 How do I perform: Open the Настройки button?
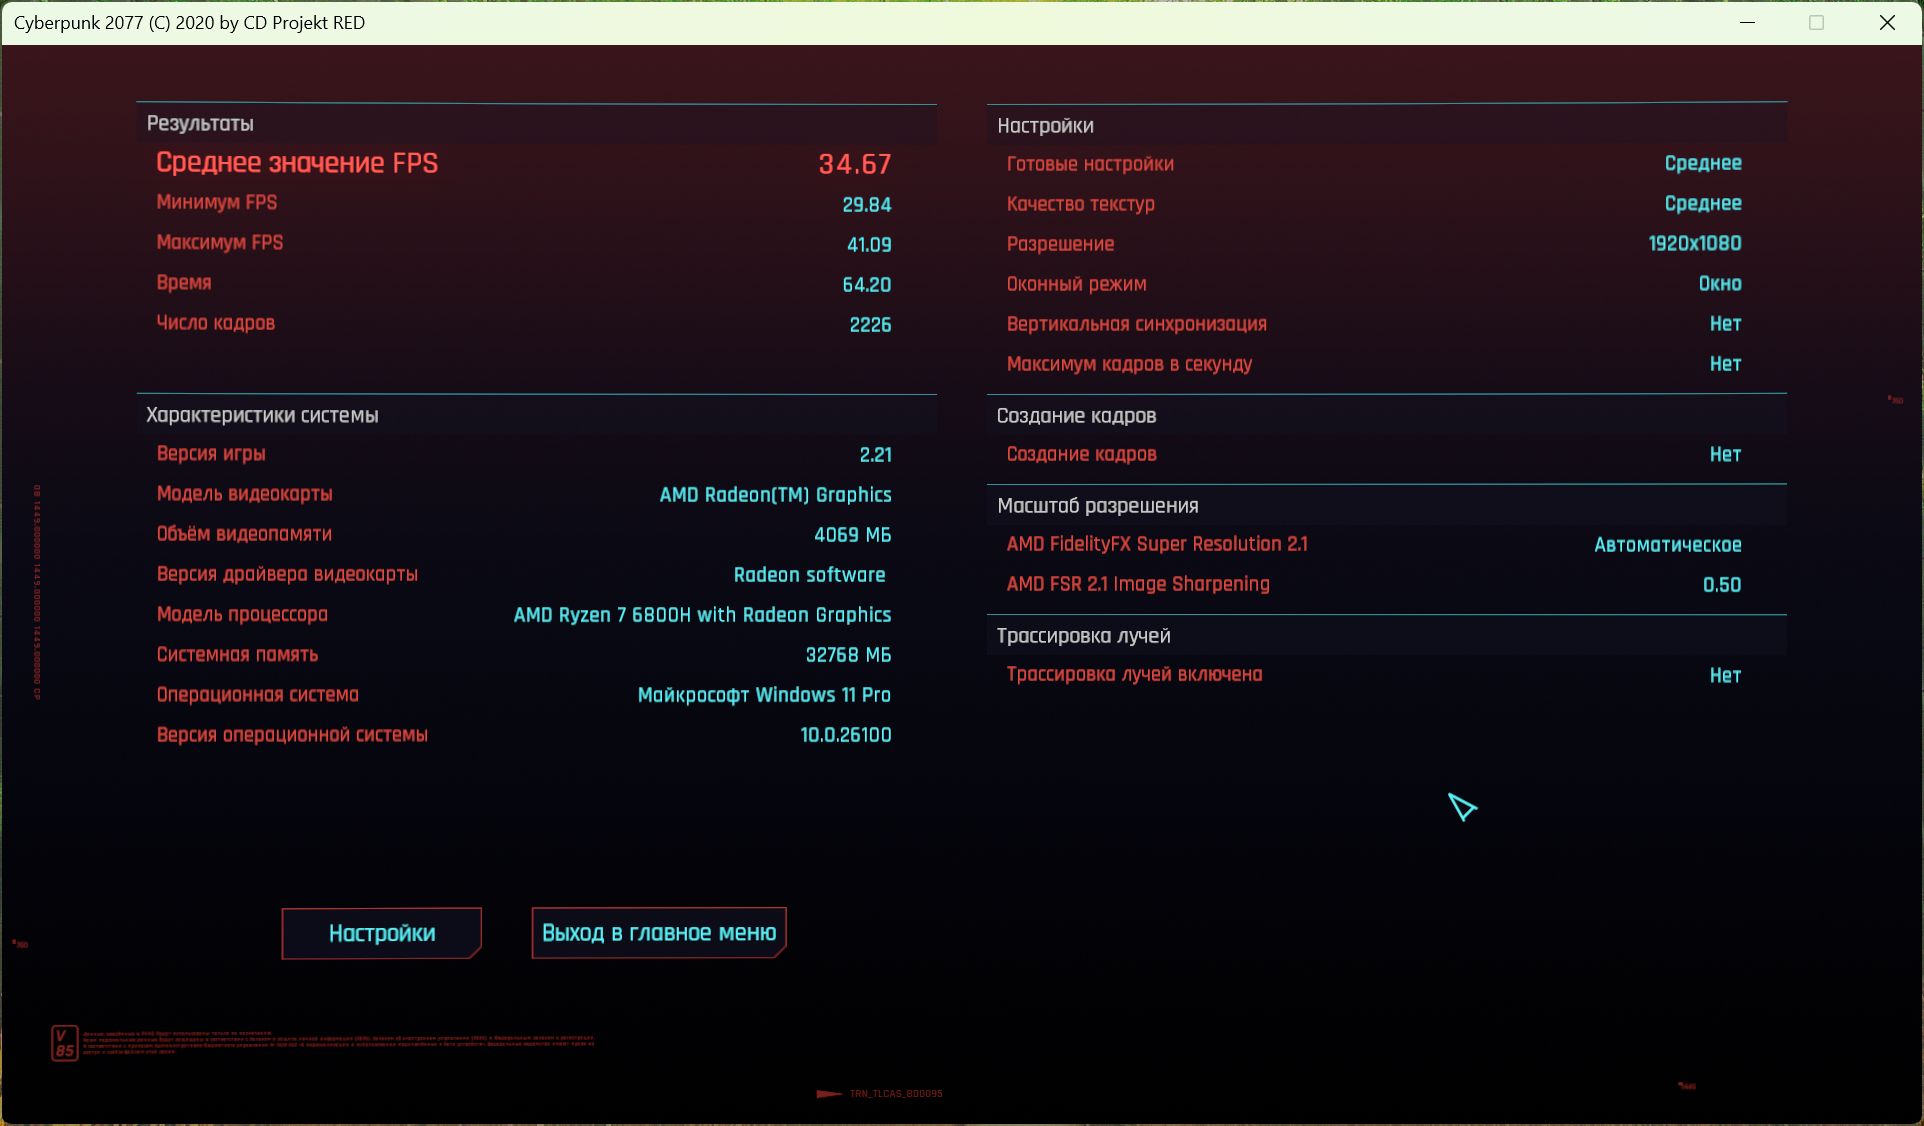pos(381,933)
